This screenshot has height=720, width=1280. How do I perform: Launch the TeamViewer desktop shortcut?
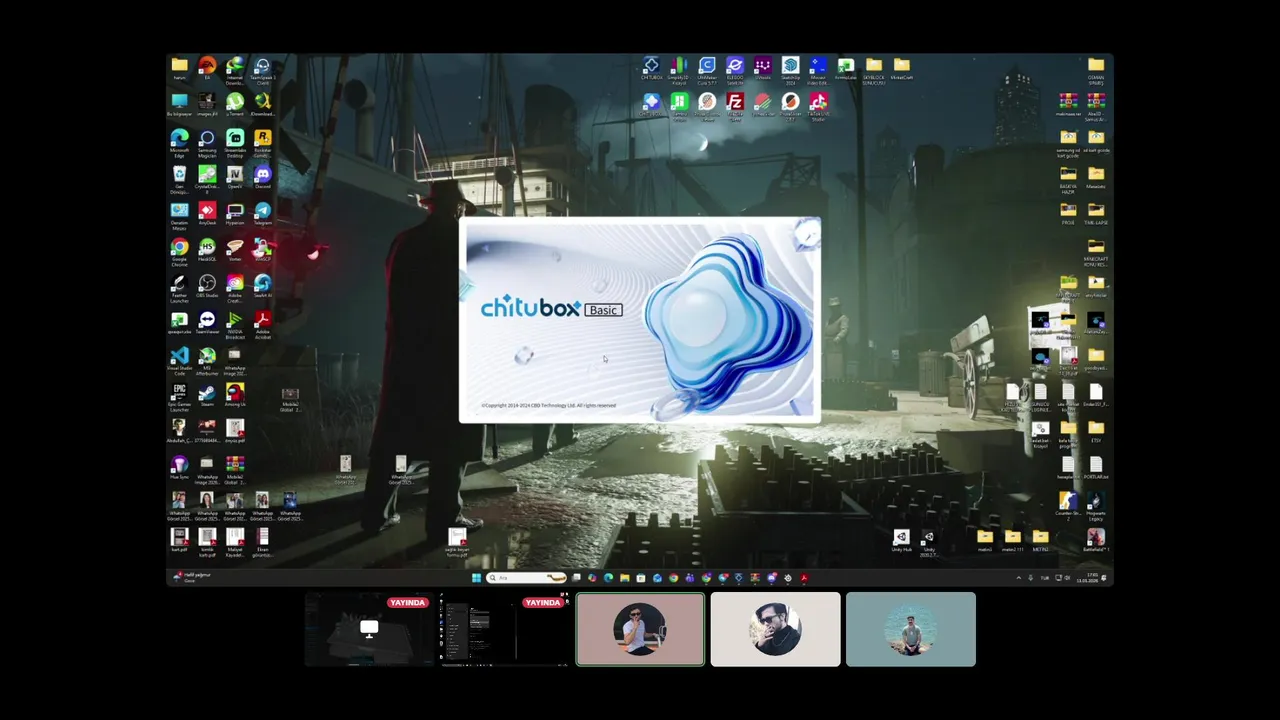(x=207, y=323)
